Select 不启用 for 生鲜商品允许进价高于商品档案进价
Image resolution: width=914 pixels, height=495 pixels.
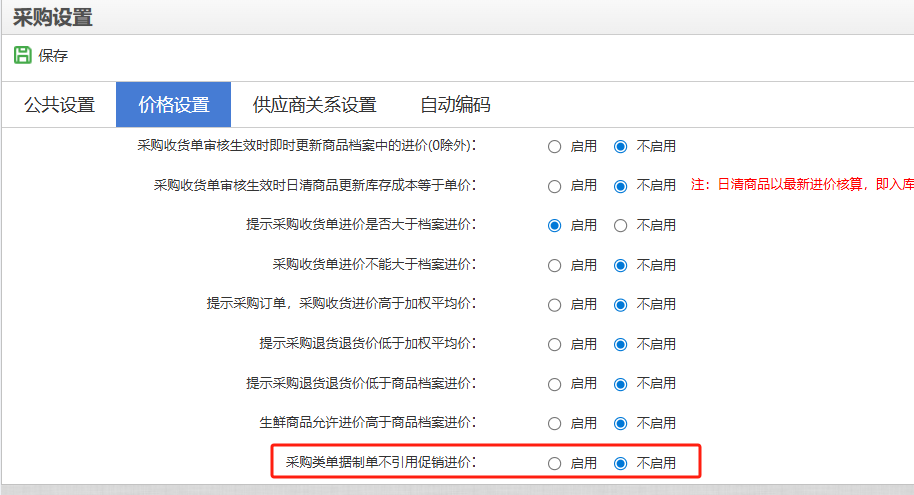coord(621,423)
